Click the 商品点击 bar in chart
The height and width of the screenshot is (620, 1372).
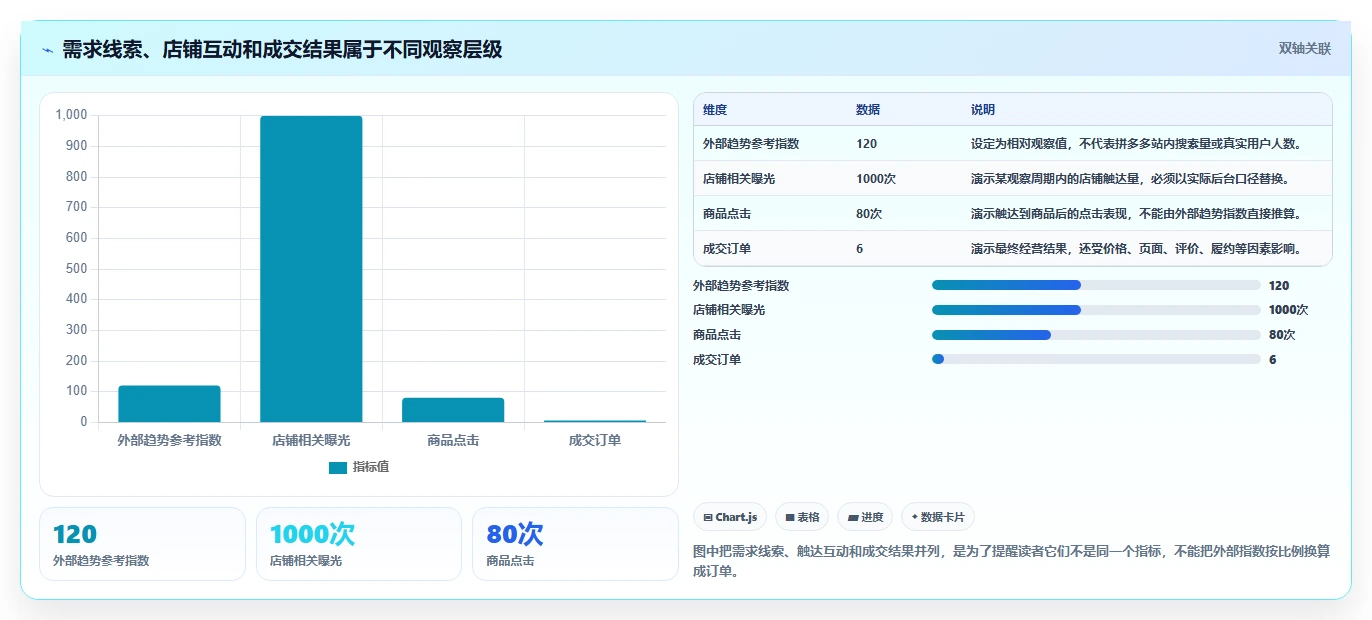pos(453,410)
